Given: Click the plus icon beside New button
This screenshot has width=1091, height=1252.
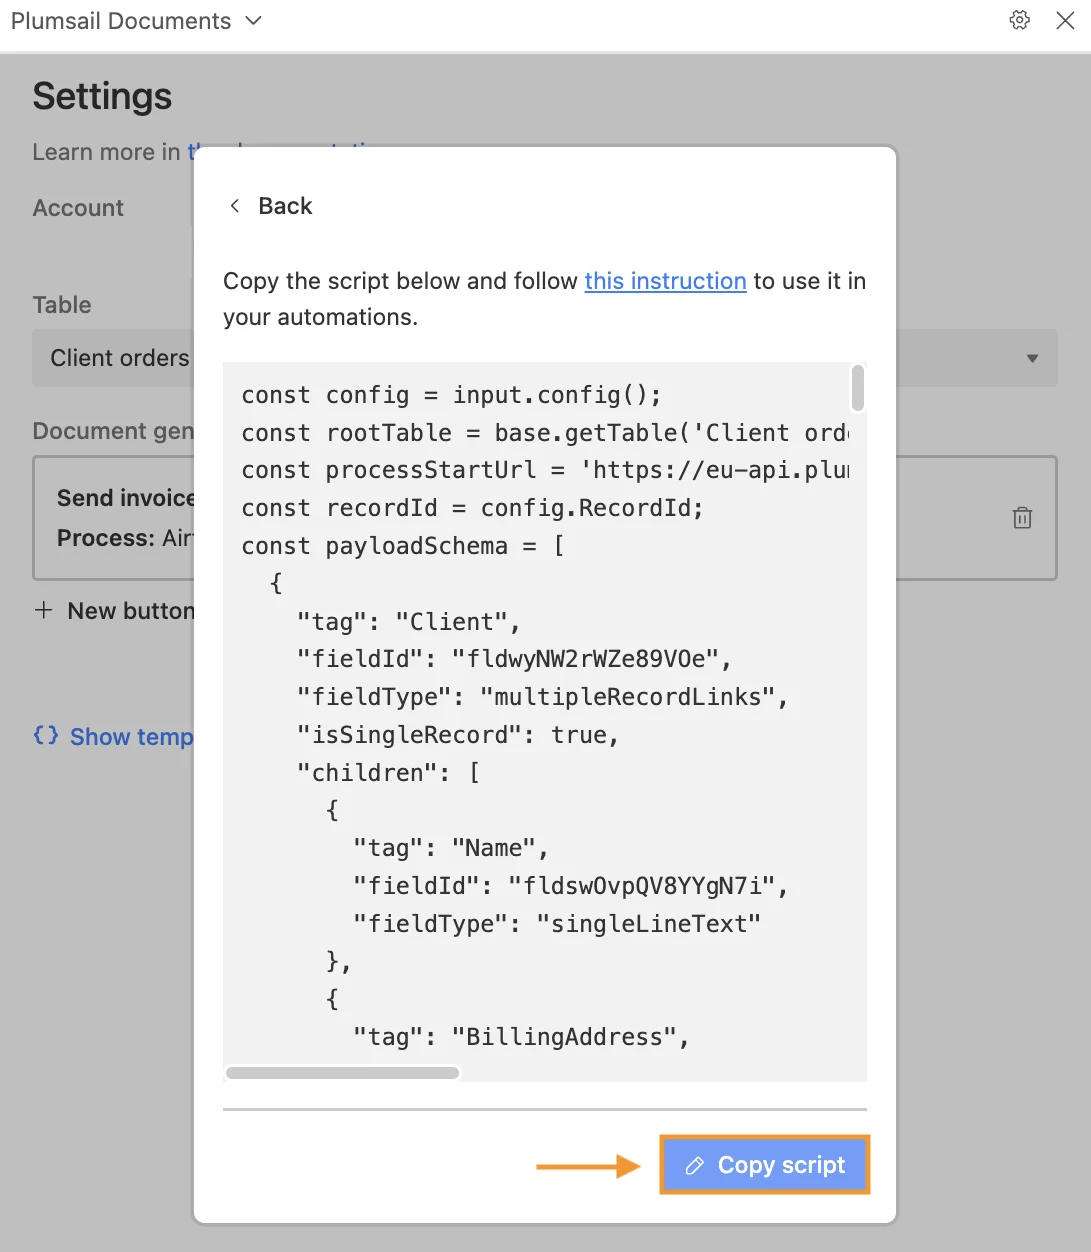Looking at the screenshot, I should 44,610.
